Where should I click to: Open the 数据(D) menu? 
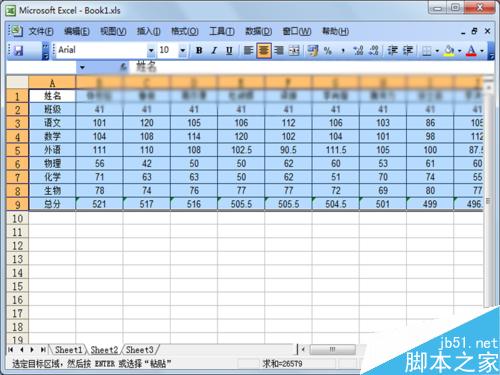pyautogui.click(x=259, y=31)
